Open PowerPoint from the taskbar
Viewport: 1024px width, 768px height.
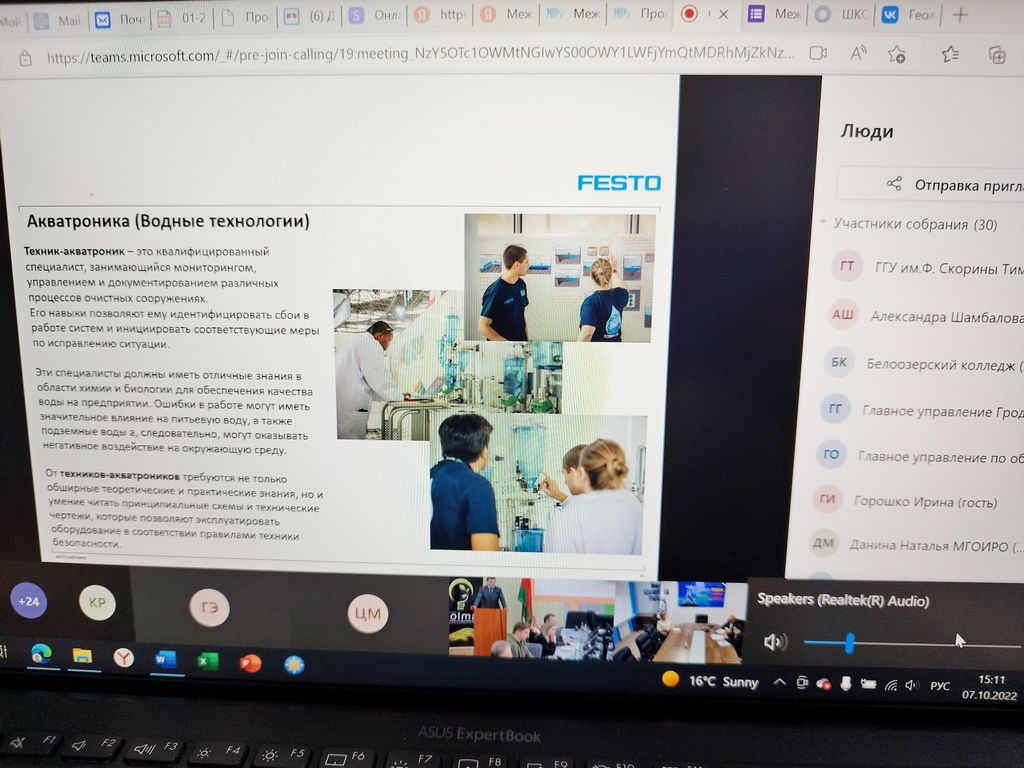point(250,662)
